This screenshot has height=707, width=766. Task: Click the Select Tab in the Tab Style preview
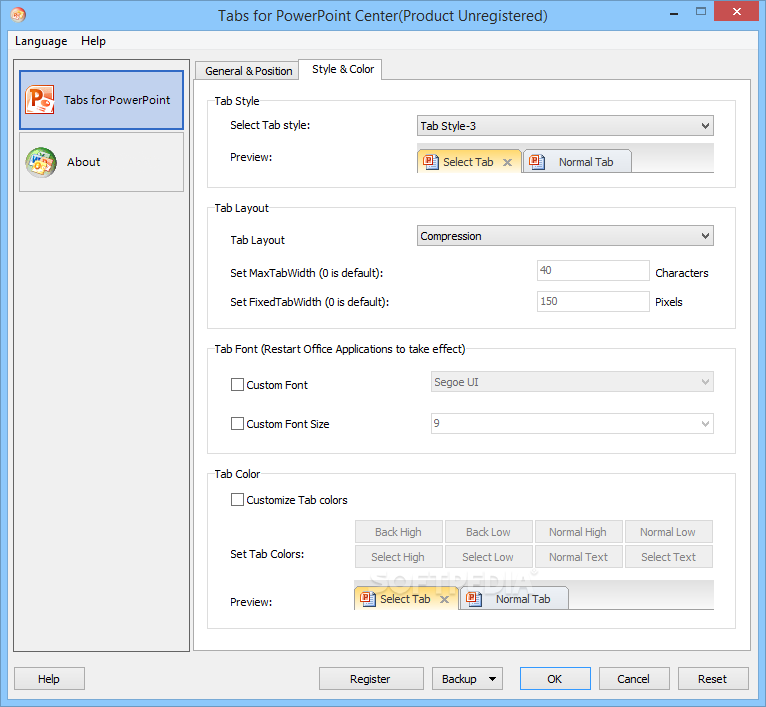[469, 162]
